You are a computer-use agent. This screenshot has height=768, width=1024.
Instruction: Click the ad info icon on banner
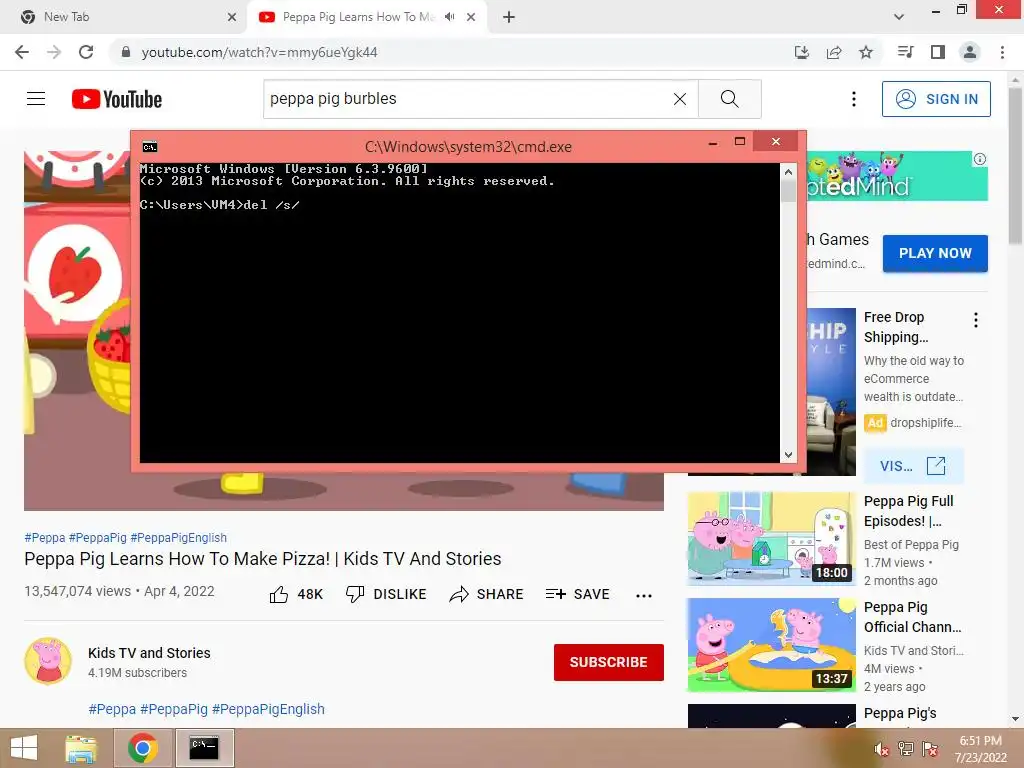(x=980, y=159)
